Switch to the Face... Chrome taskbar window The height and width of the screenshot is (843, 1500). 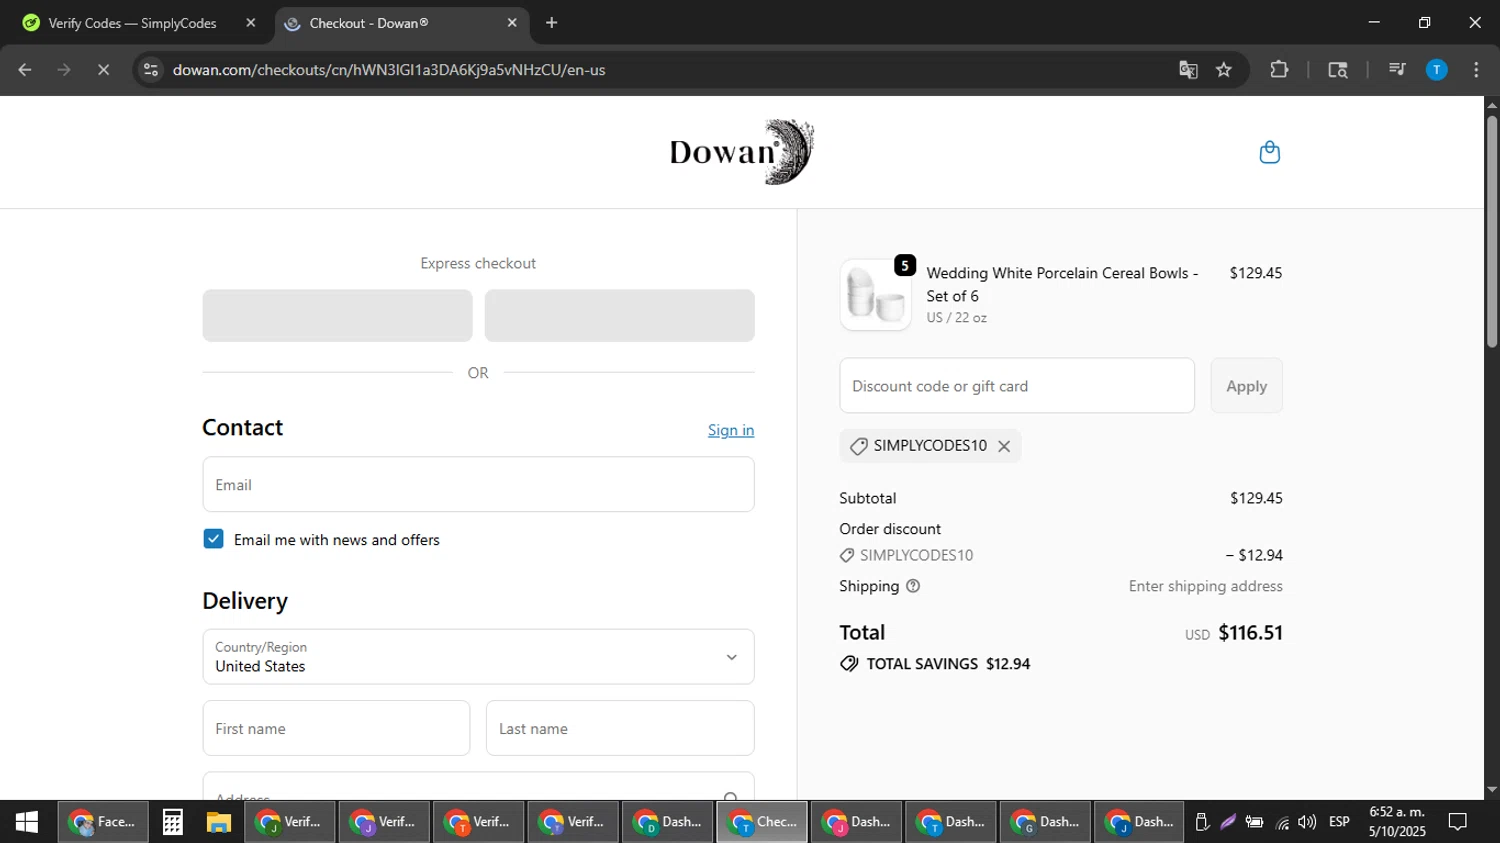[103, 822]
